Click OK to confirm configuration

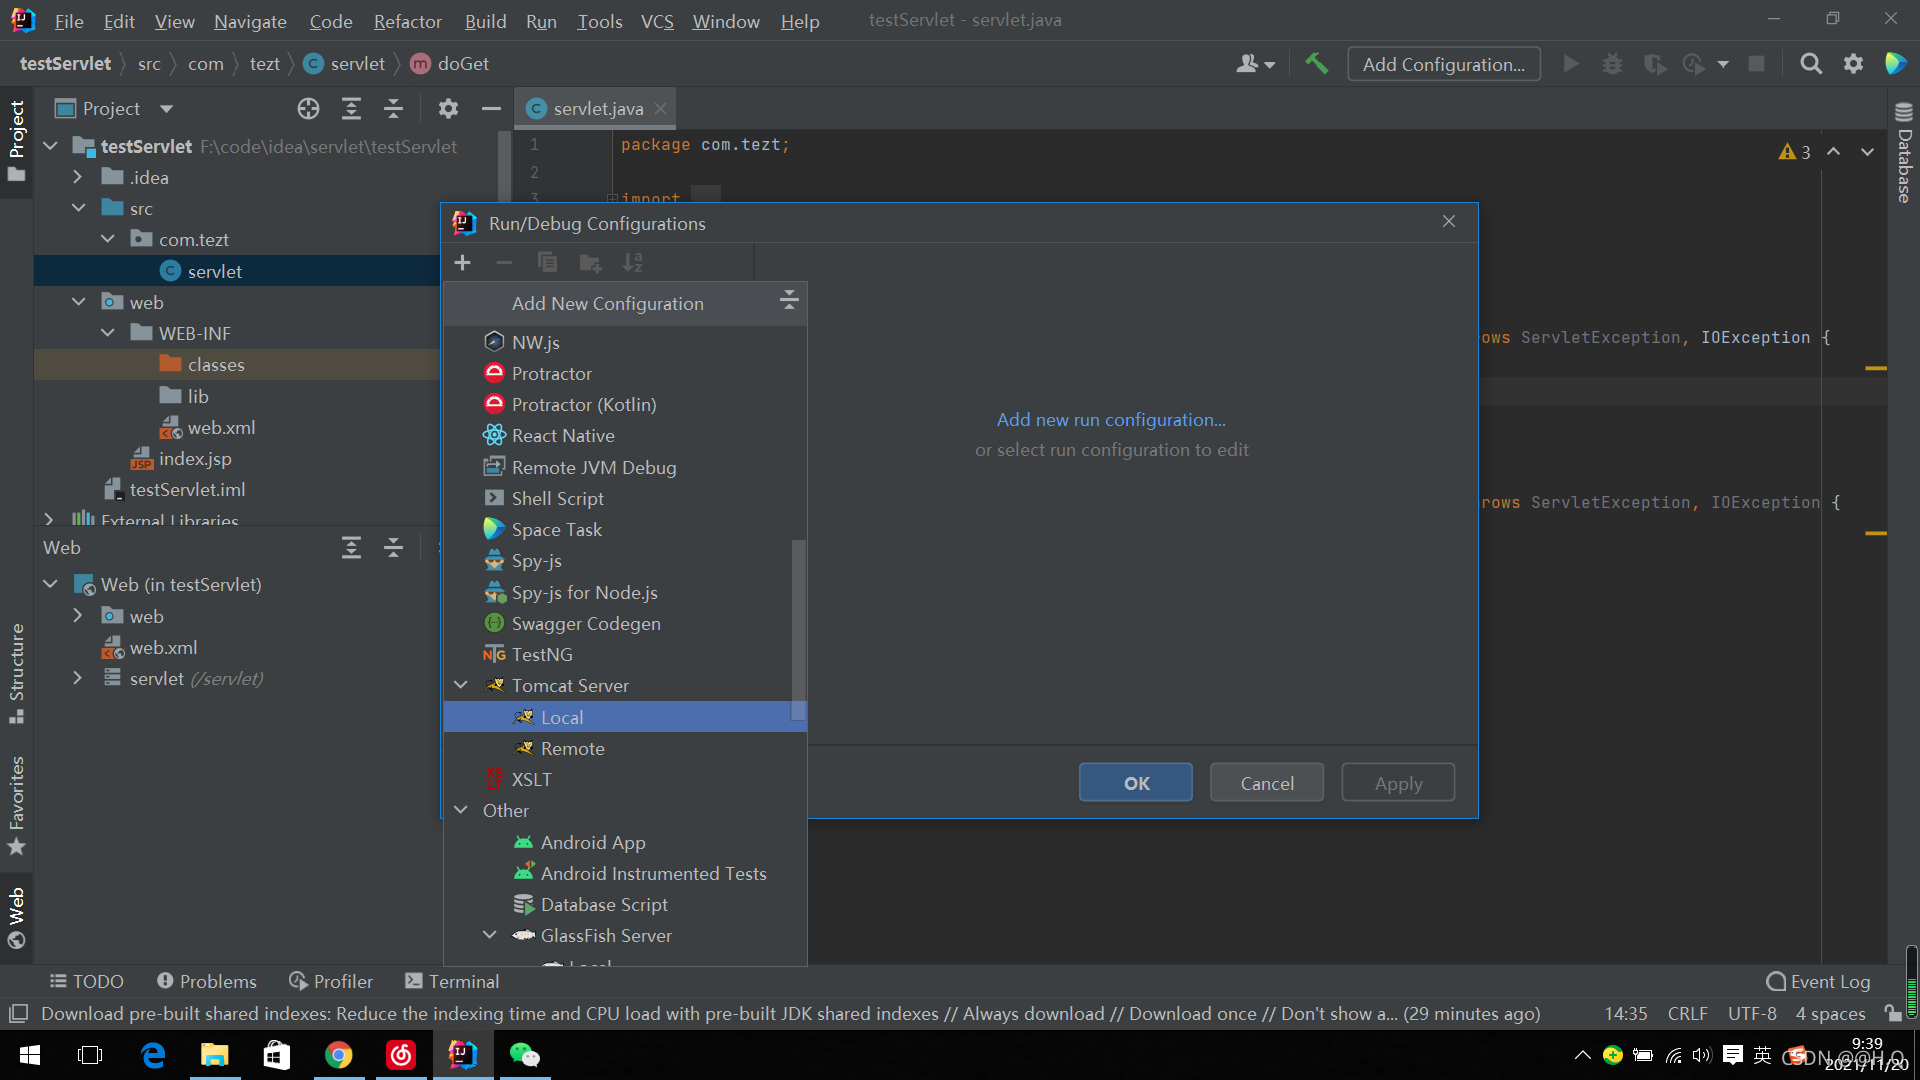point(1137,782)
